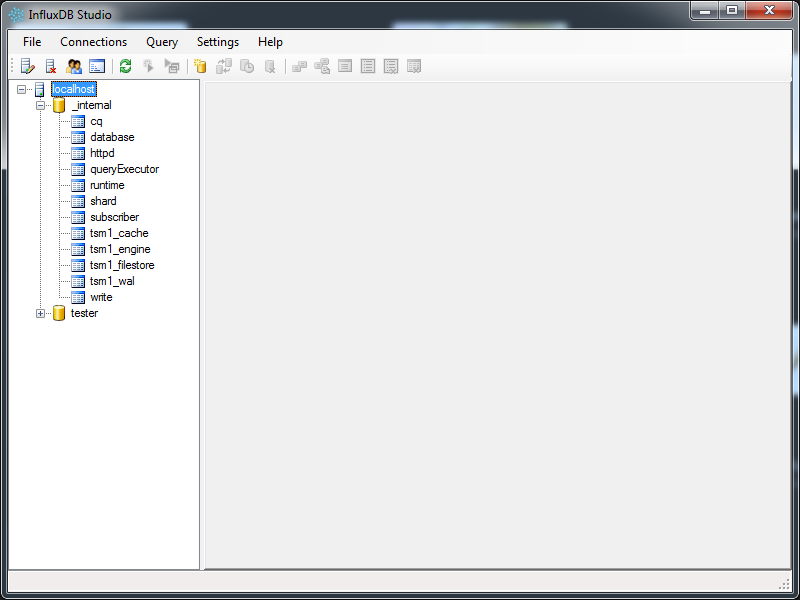Click the gray lined window toolbar icon
Image resolution: width=800 pixels, height=600 pixels.
pos(345,66)
